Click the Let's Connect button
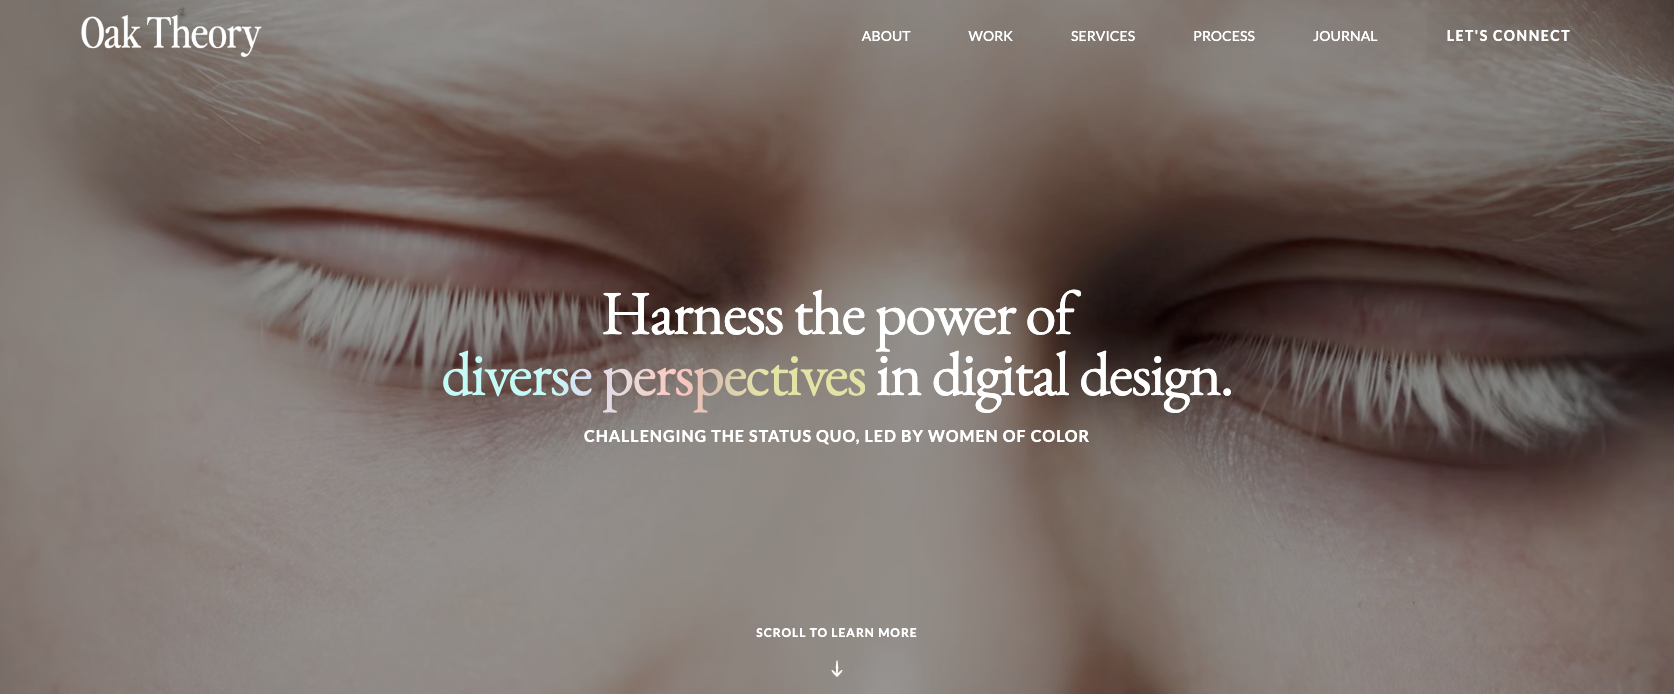Image resolution: width=1674 pixels, height=694 pixels. click(x=1508, y=36)
